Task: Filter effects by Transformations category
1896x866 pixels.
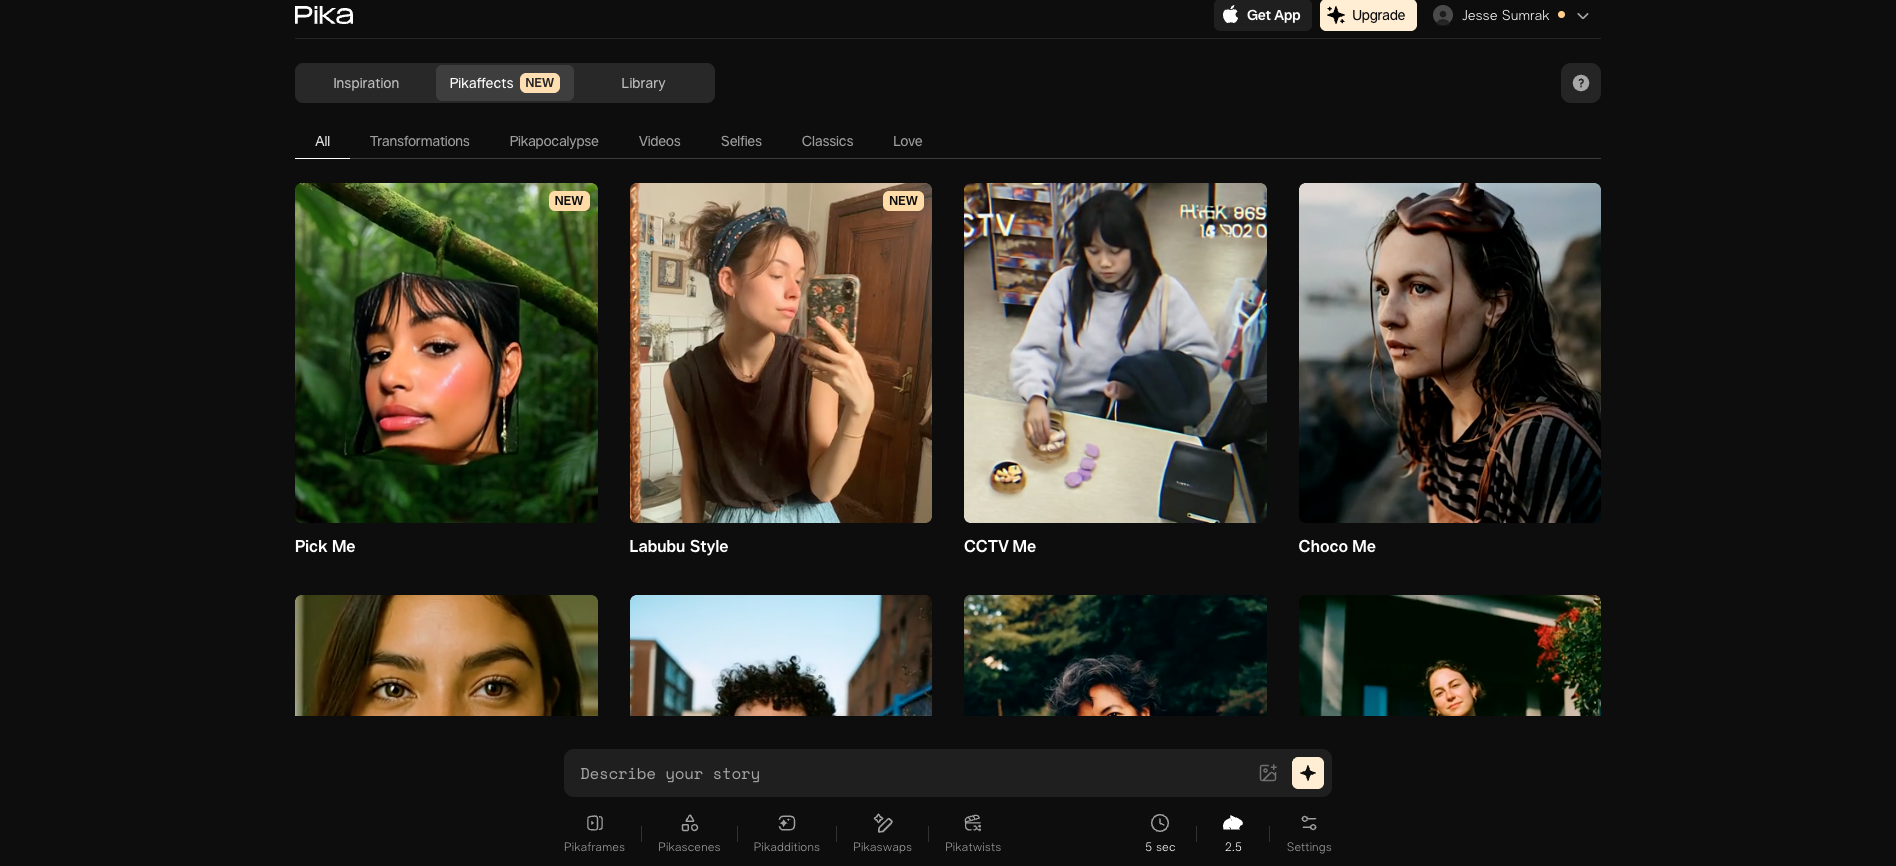Action: [x=419, y=141]
